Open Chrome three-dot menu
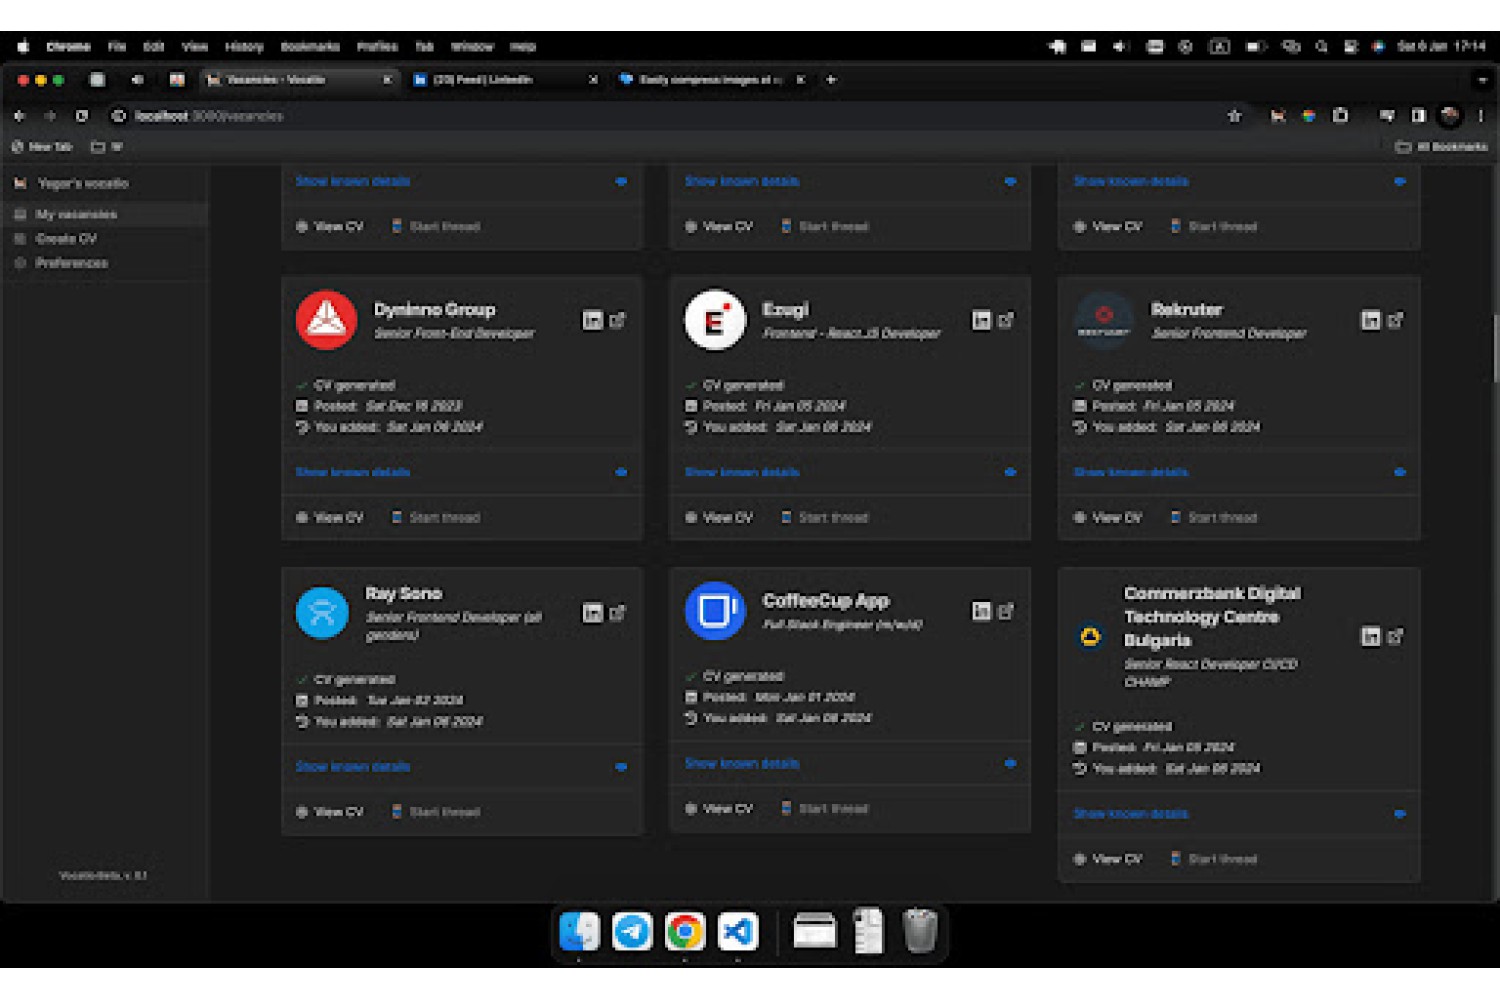1500x1000 pixels. pyautogui.click(x=1481, y=116)
